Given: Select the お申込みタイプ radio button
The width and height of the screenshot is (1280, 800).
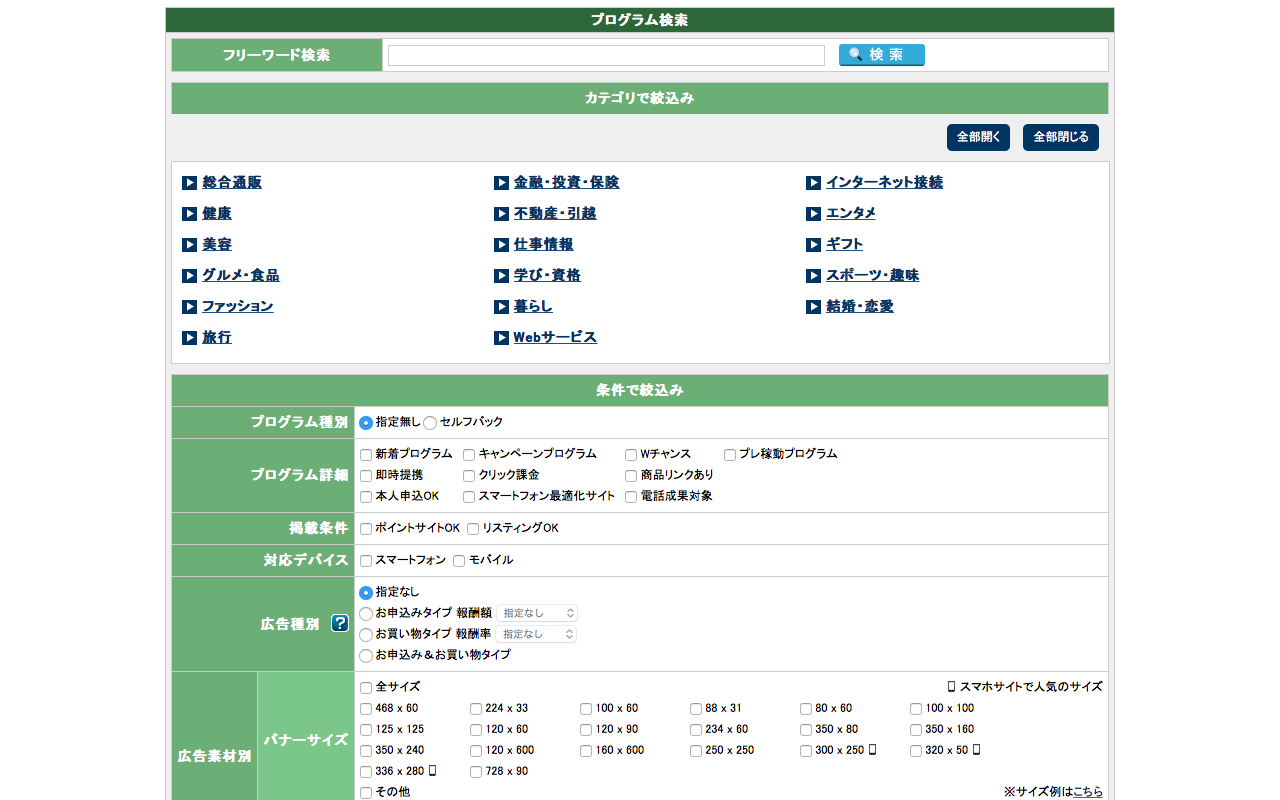Looking at the screenshot, I should click(366, 614).
